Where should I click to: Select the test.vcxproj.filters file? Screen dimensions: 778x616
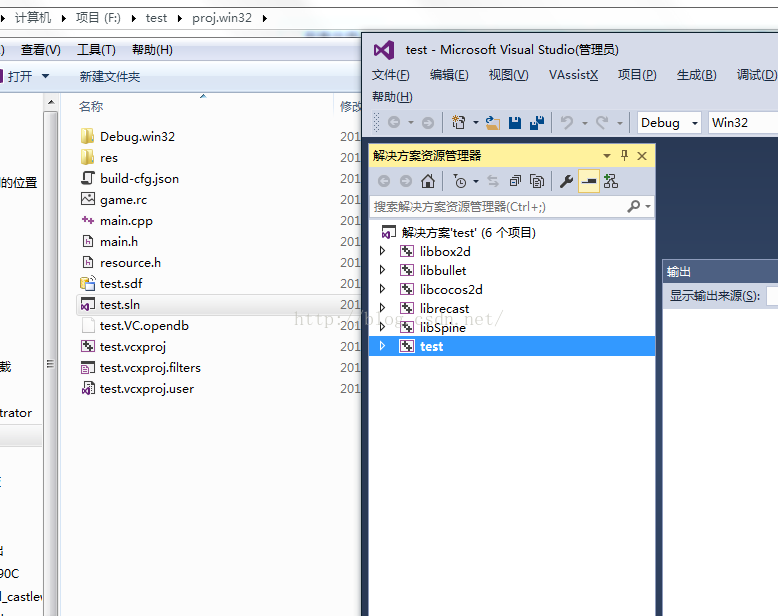click(x=150, y=368)
